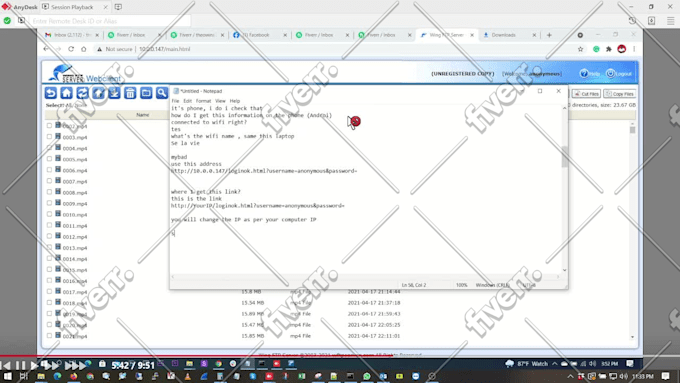The image size is (680, 383).
Task: Click the Copy Files button
Action: coord(619,94)
